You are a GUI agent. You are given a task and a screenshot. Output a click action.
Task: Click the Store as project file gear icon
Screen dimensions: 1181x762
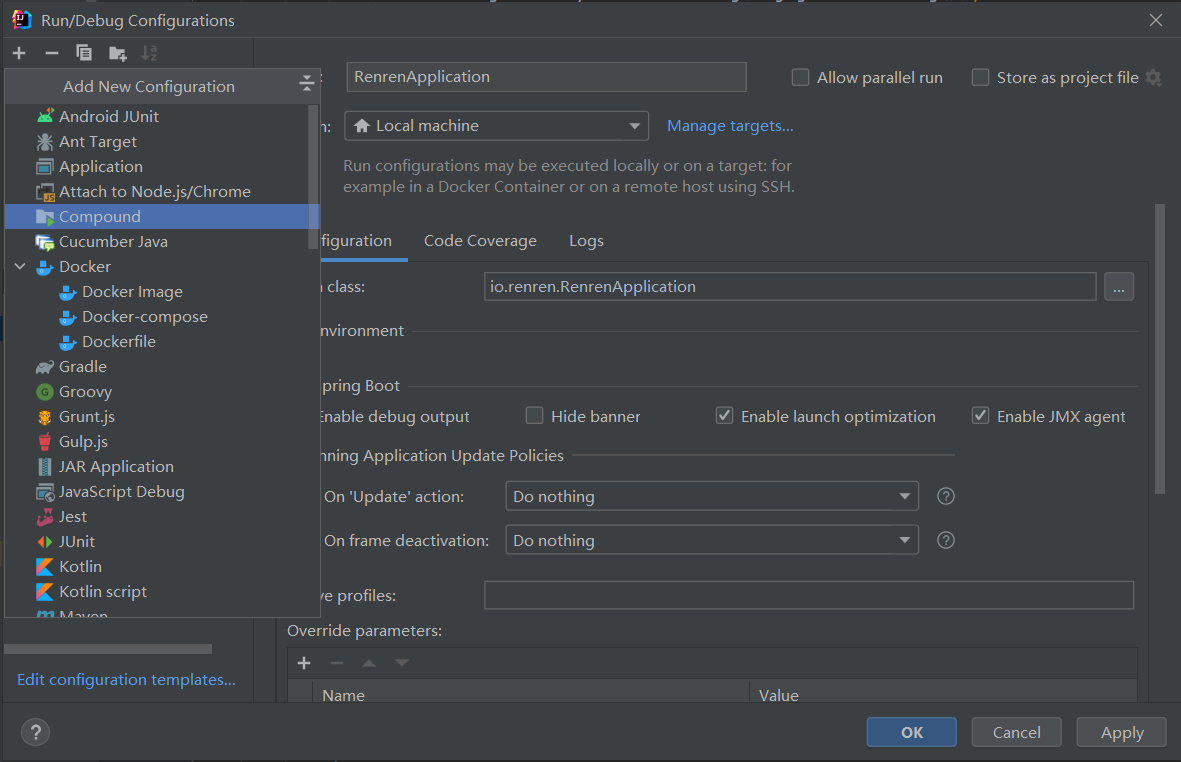tap(1153, 78)
